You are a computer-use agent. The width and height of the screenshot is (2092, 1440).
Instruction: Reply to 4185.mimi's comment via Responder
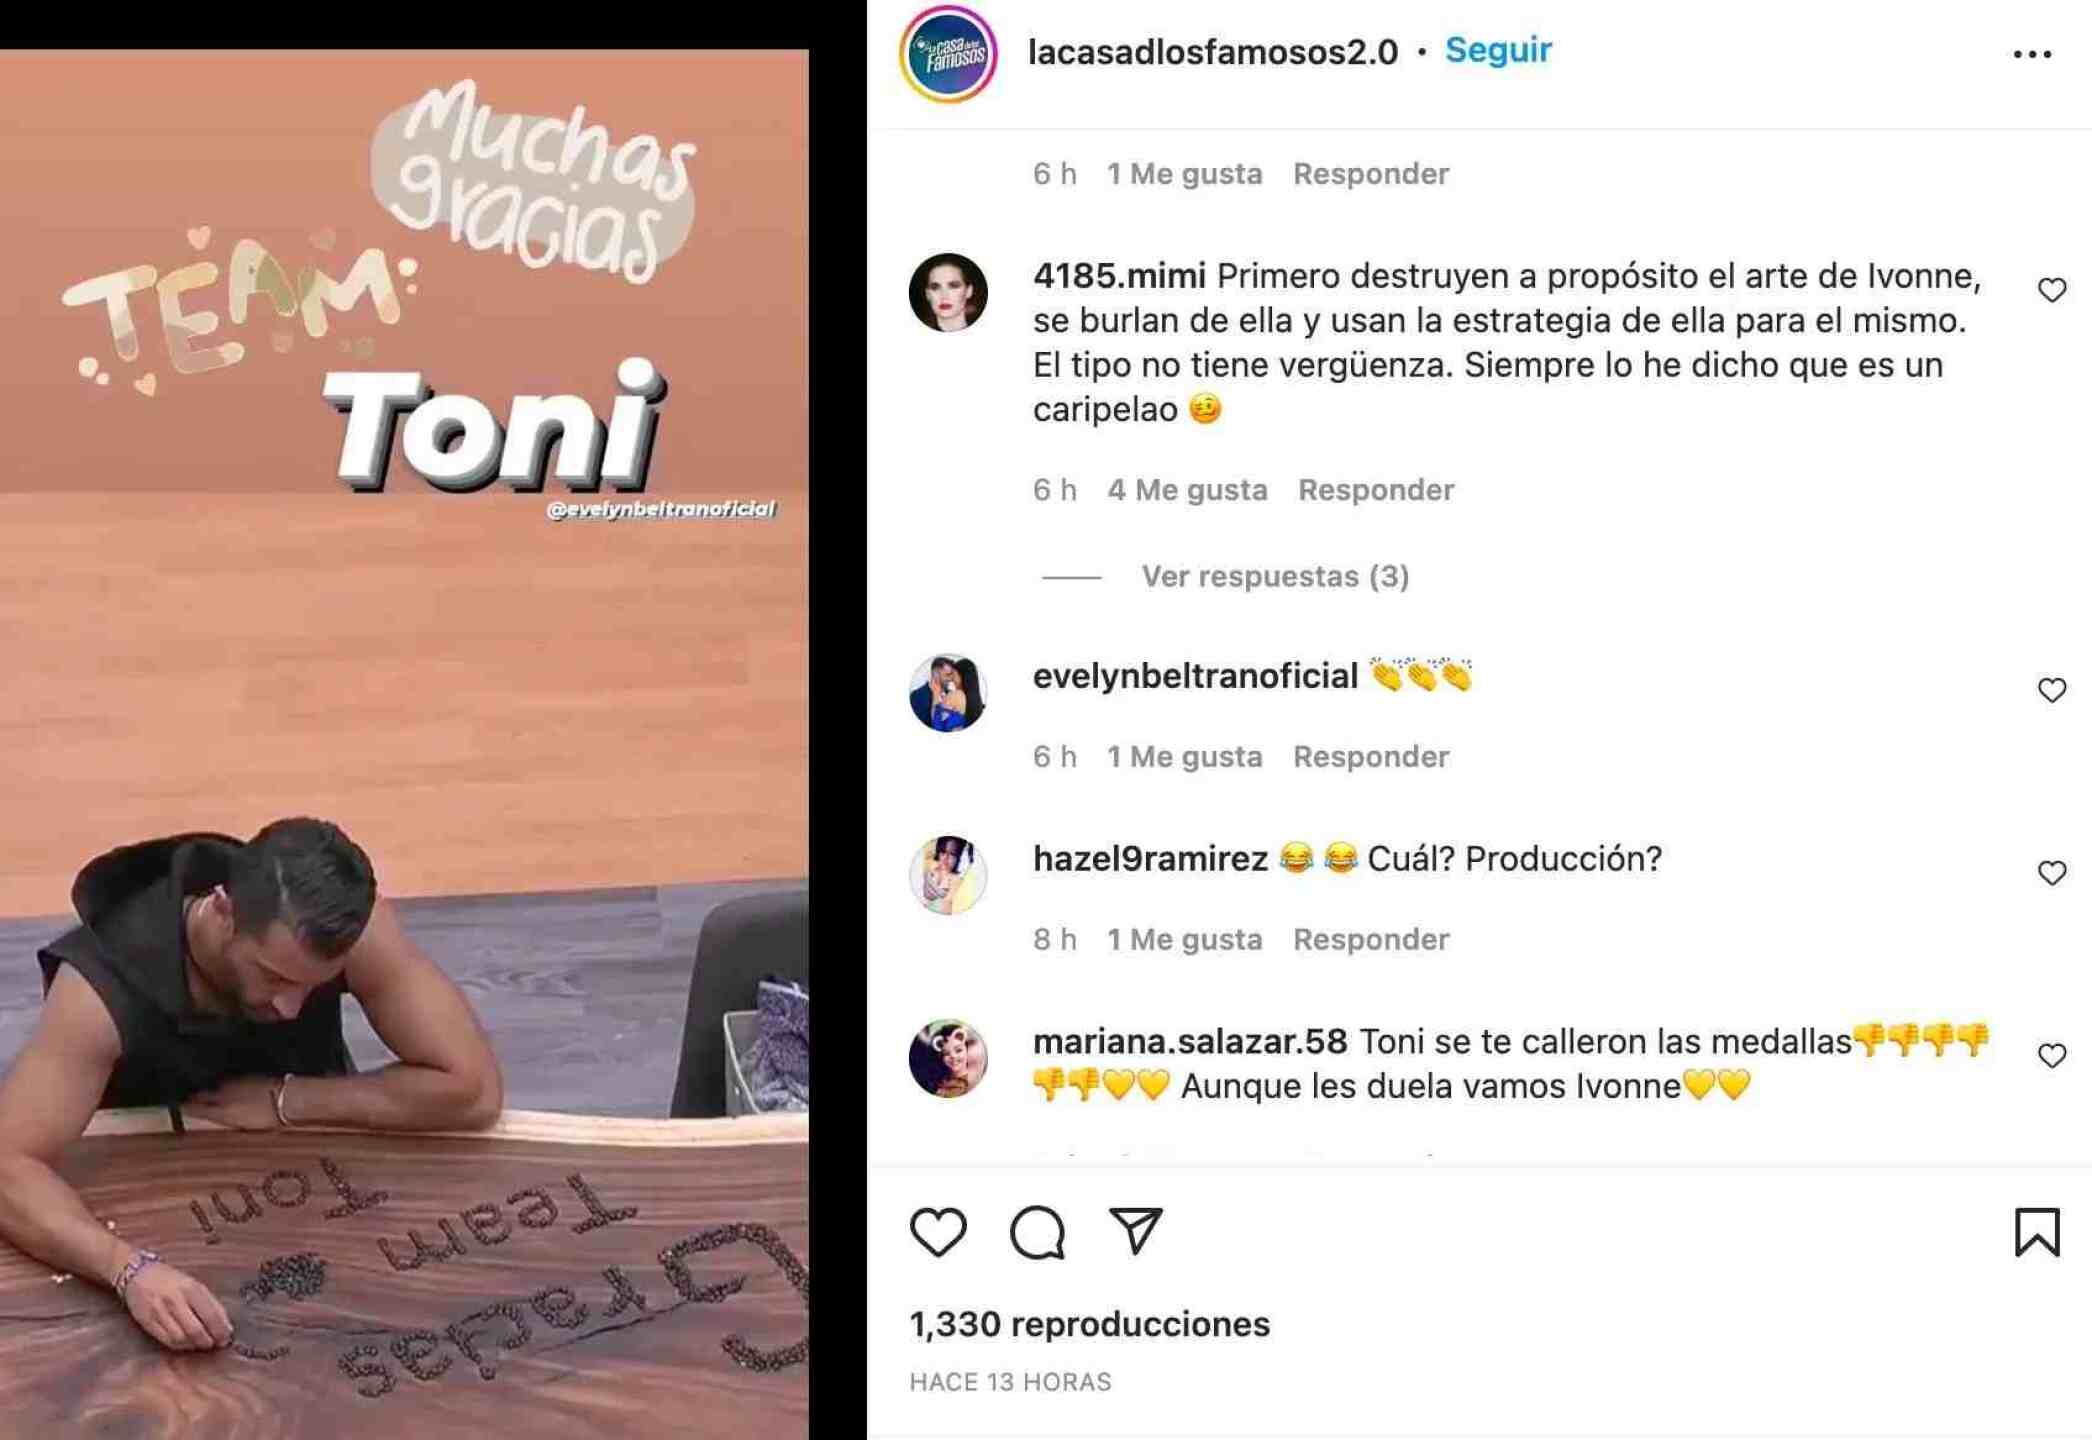click(x=1376, y=490)
